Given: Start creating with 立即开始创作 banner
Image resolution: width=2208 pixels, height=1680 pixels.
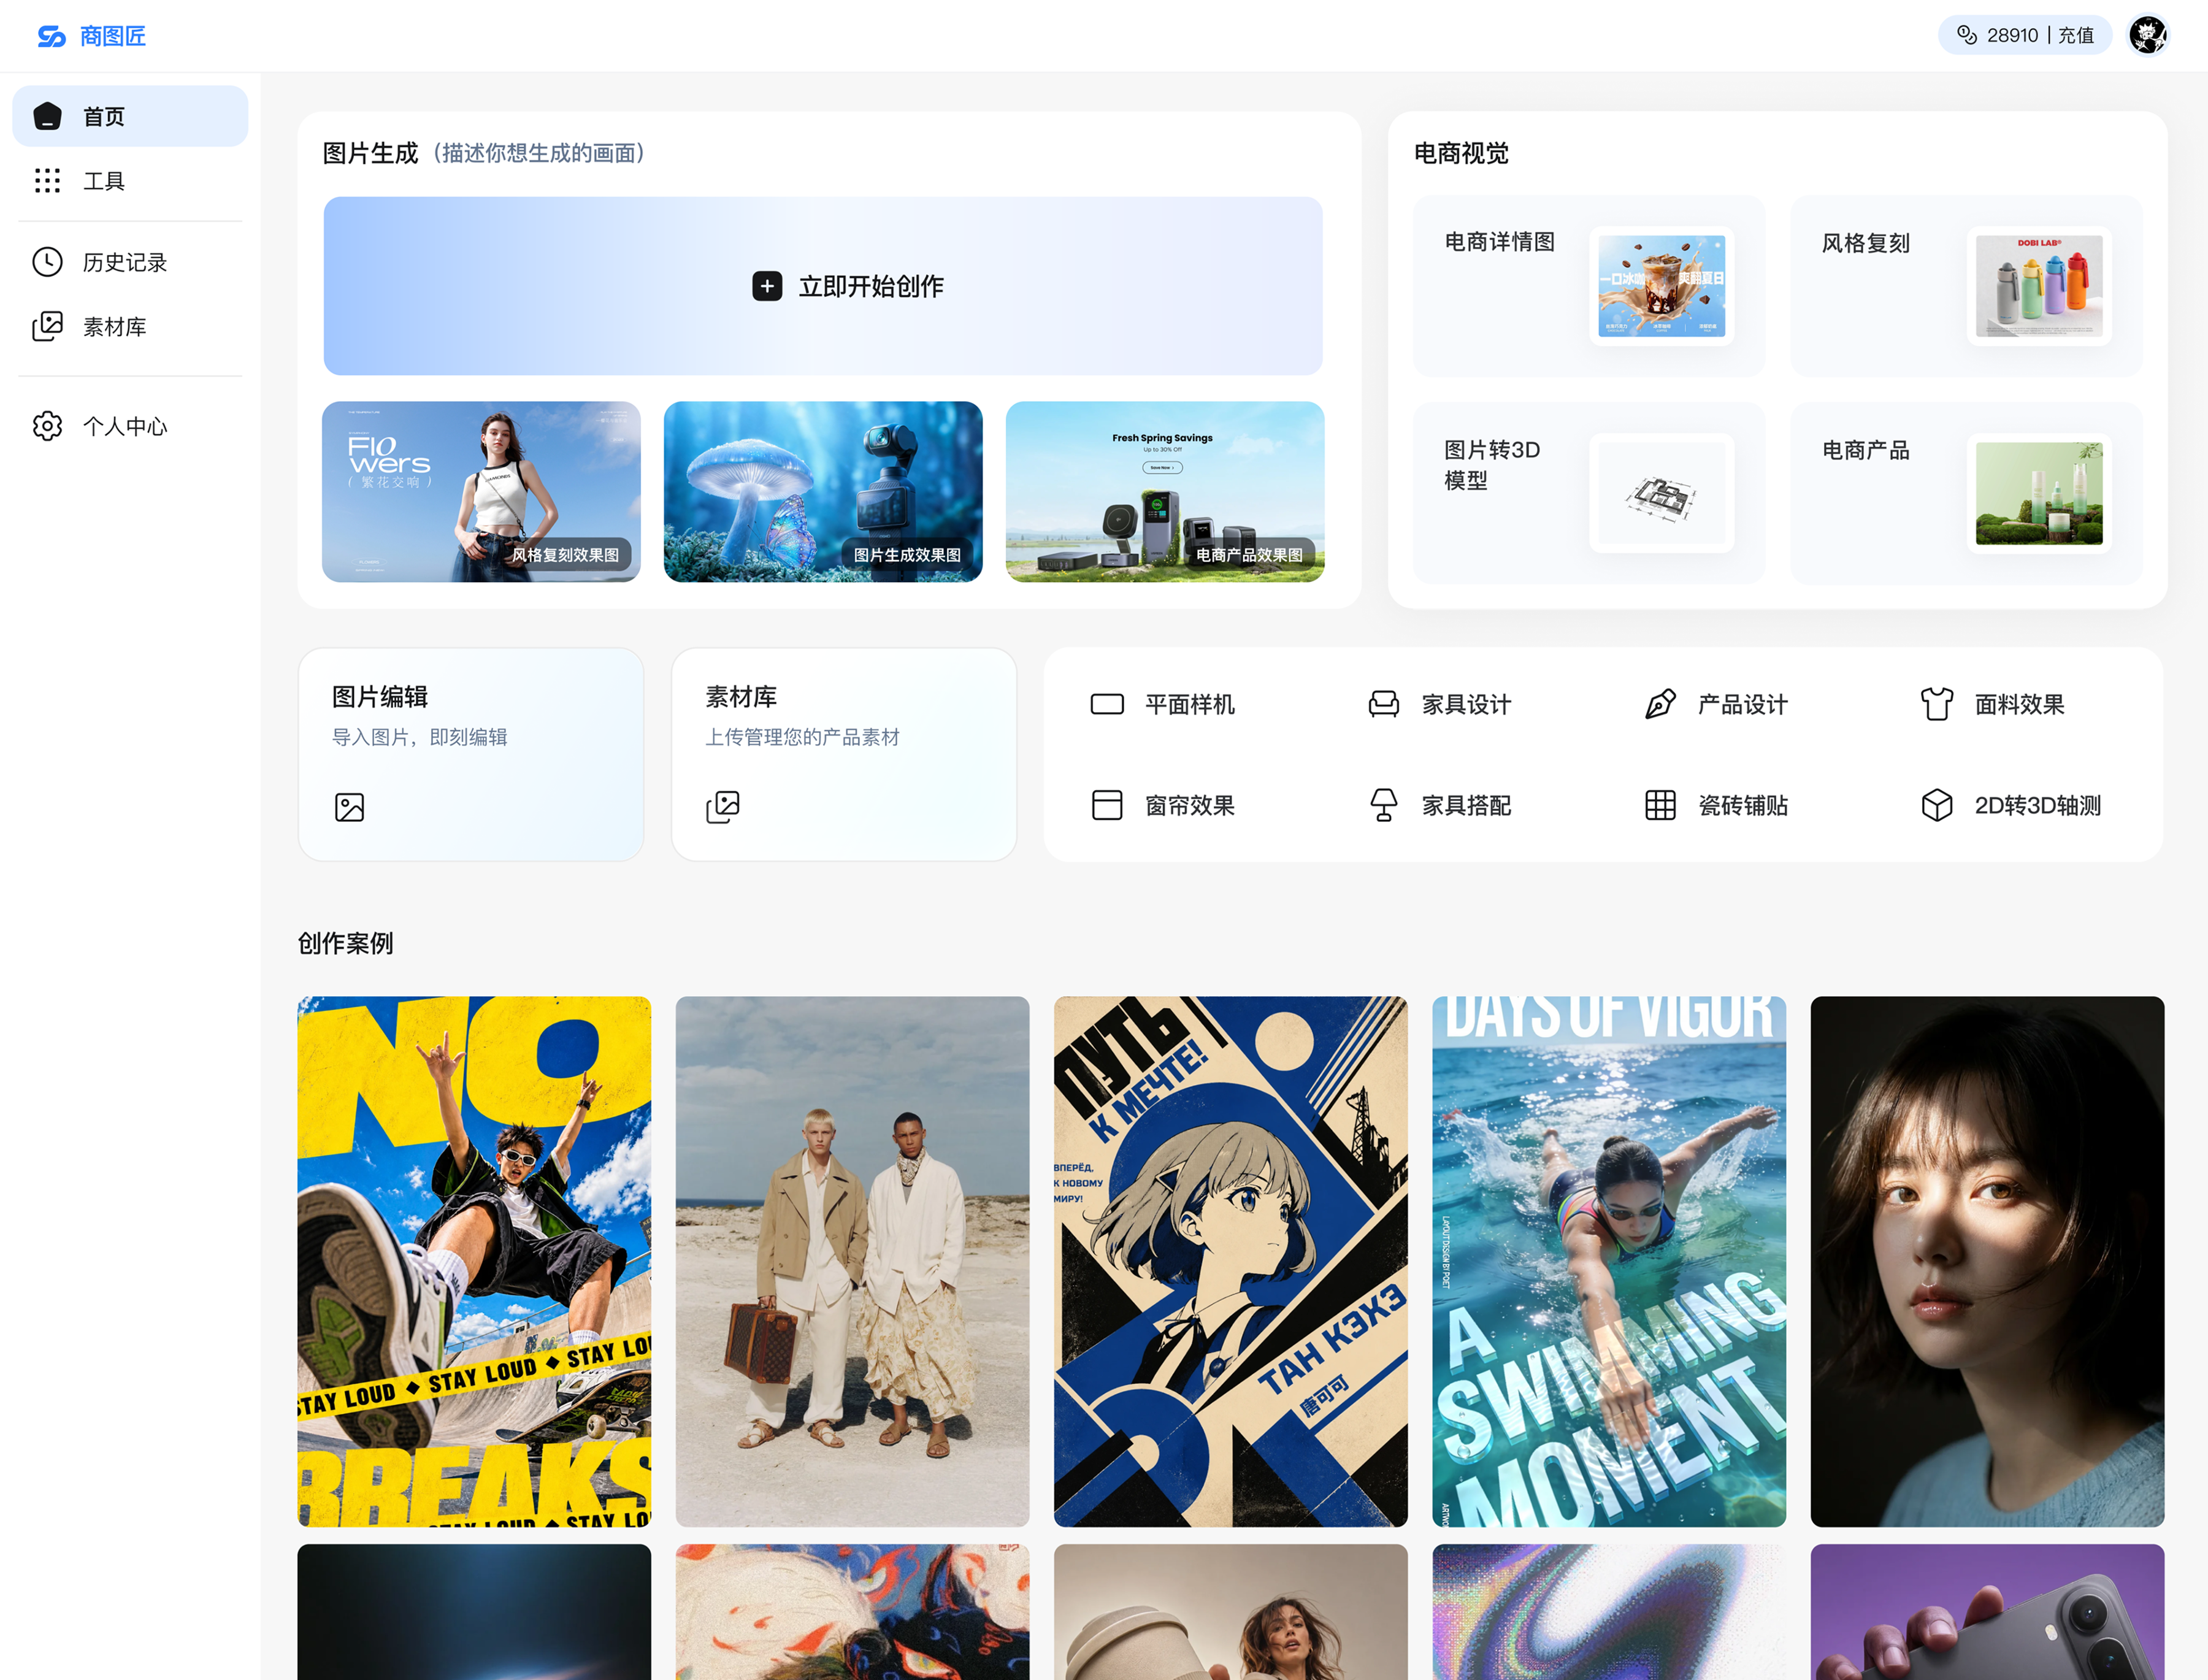Looking at the screenshot, I should (823, 286).
